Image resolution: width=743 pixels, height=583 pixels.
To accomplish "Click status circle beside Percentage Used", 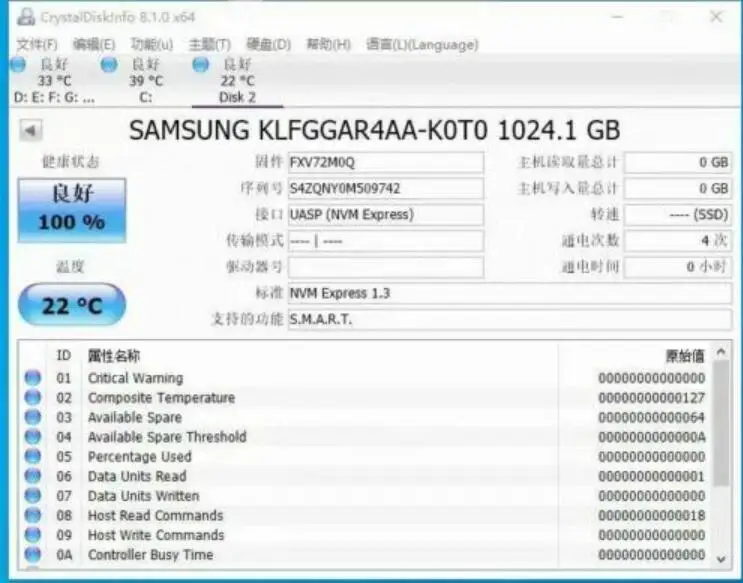I will 33,456.
